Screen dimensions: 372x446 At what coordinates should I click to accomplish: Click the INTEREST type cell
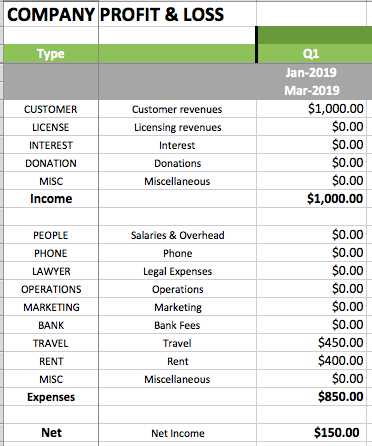point(51,145)
